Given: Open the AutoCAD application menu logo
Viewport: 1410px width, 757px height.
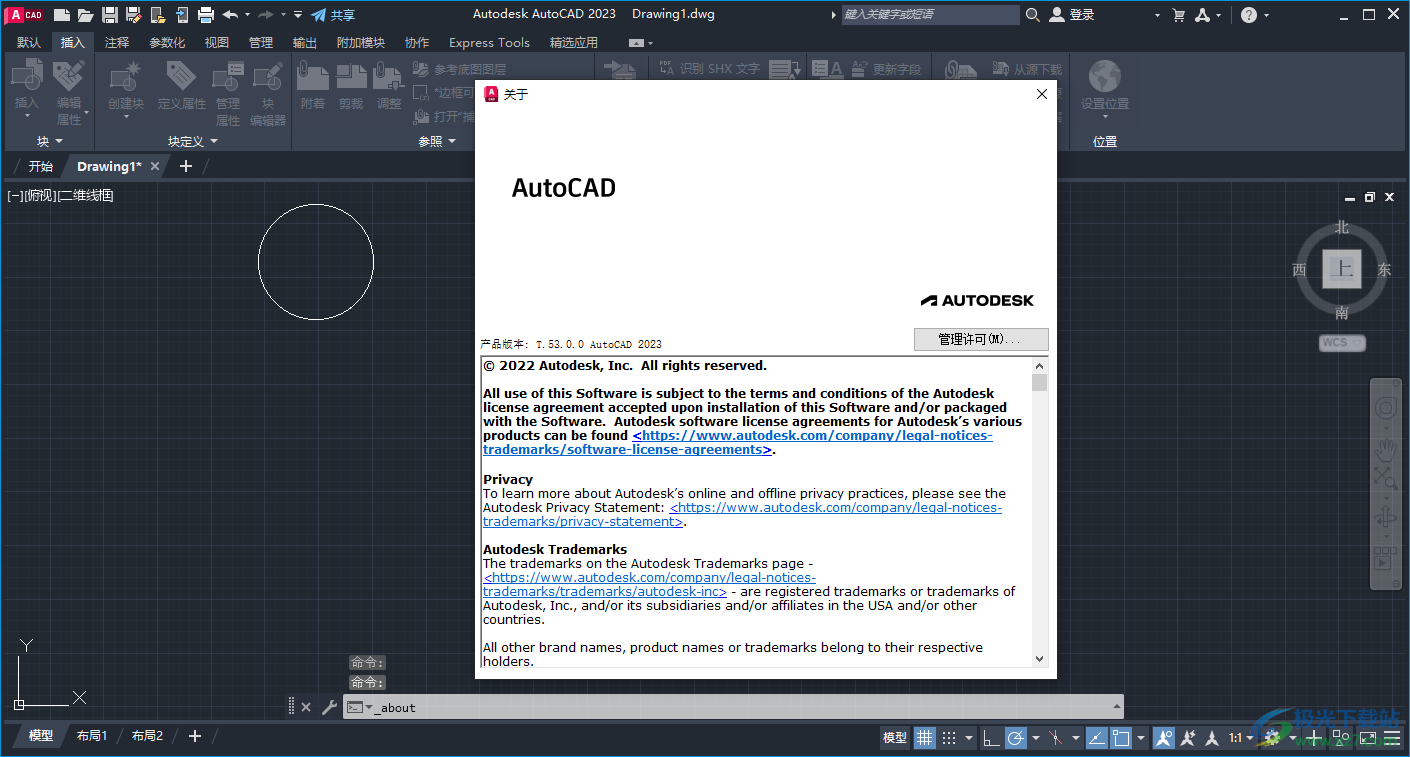Looking at the screenshot, I should click(25, 15).
